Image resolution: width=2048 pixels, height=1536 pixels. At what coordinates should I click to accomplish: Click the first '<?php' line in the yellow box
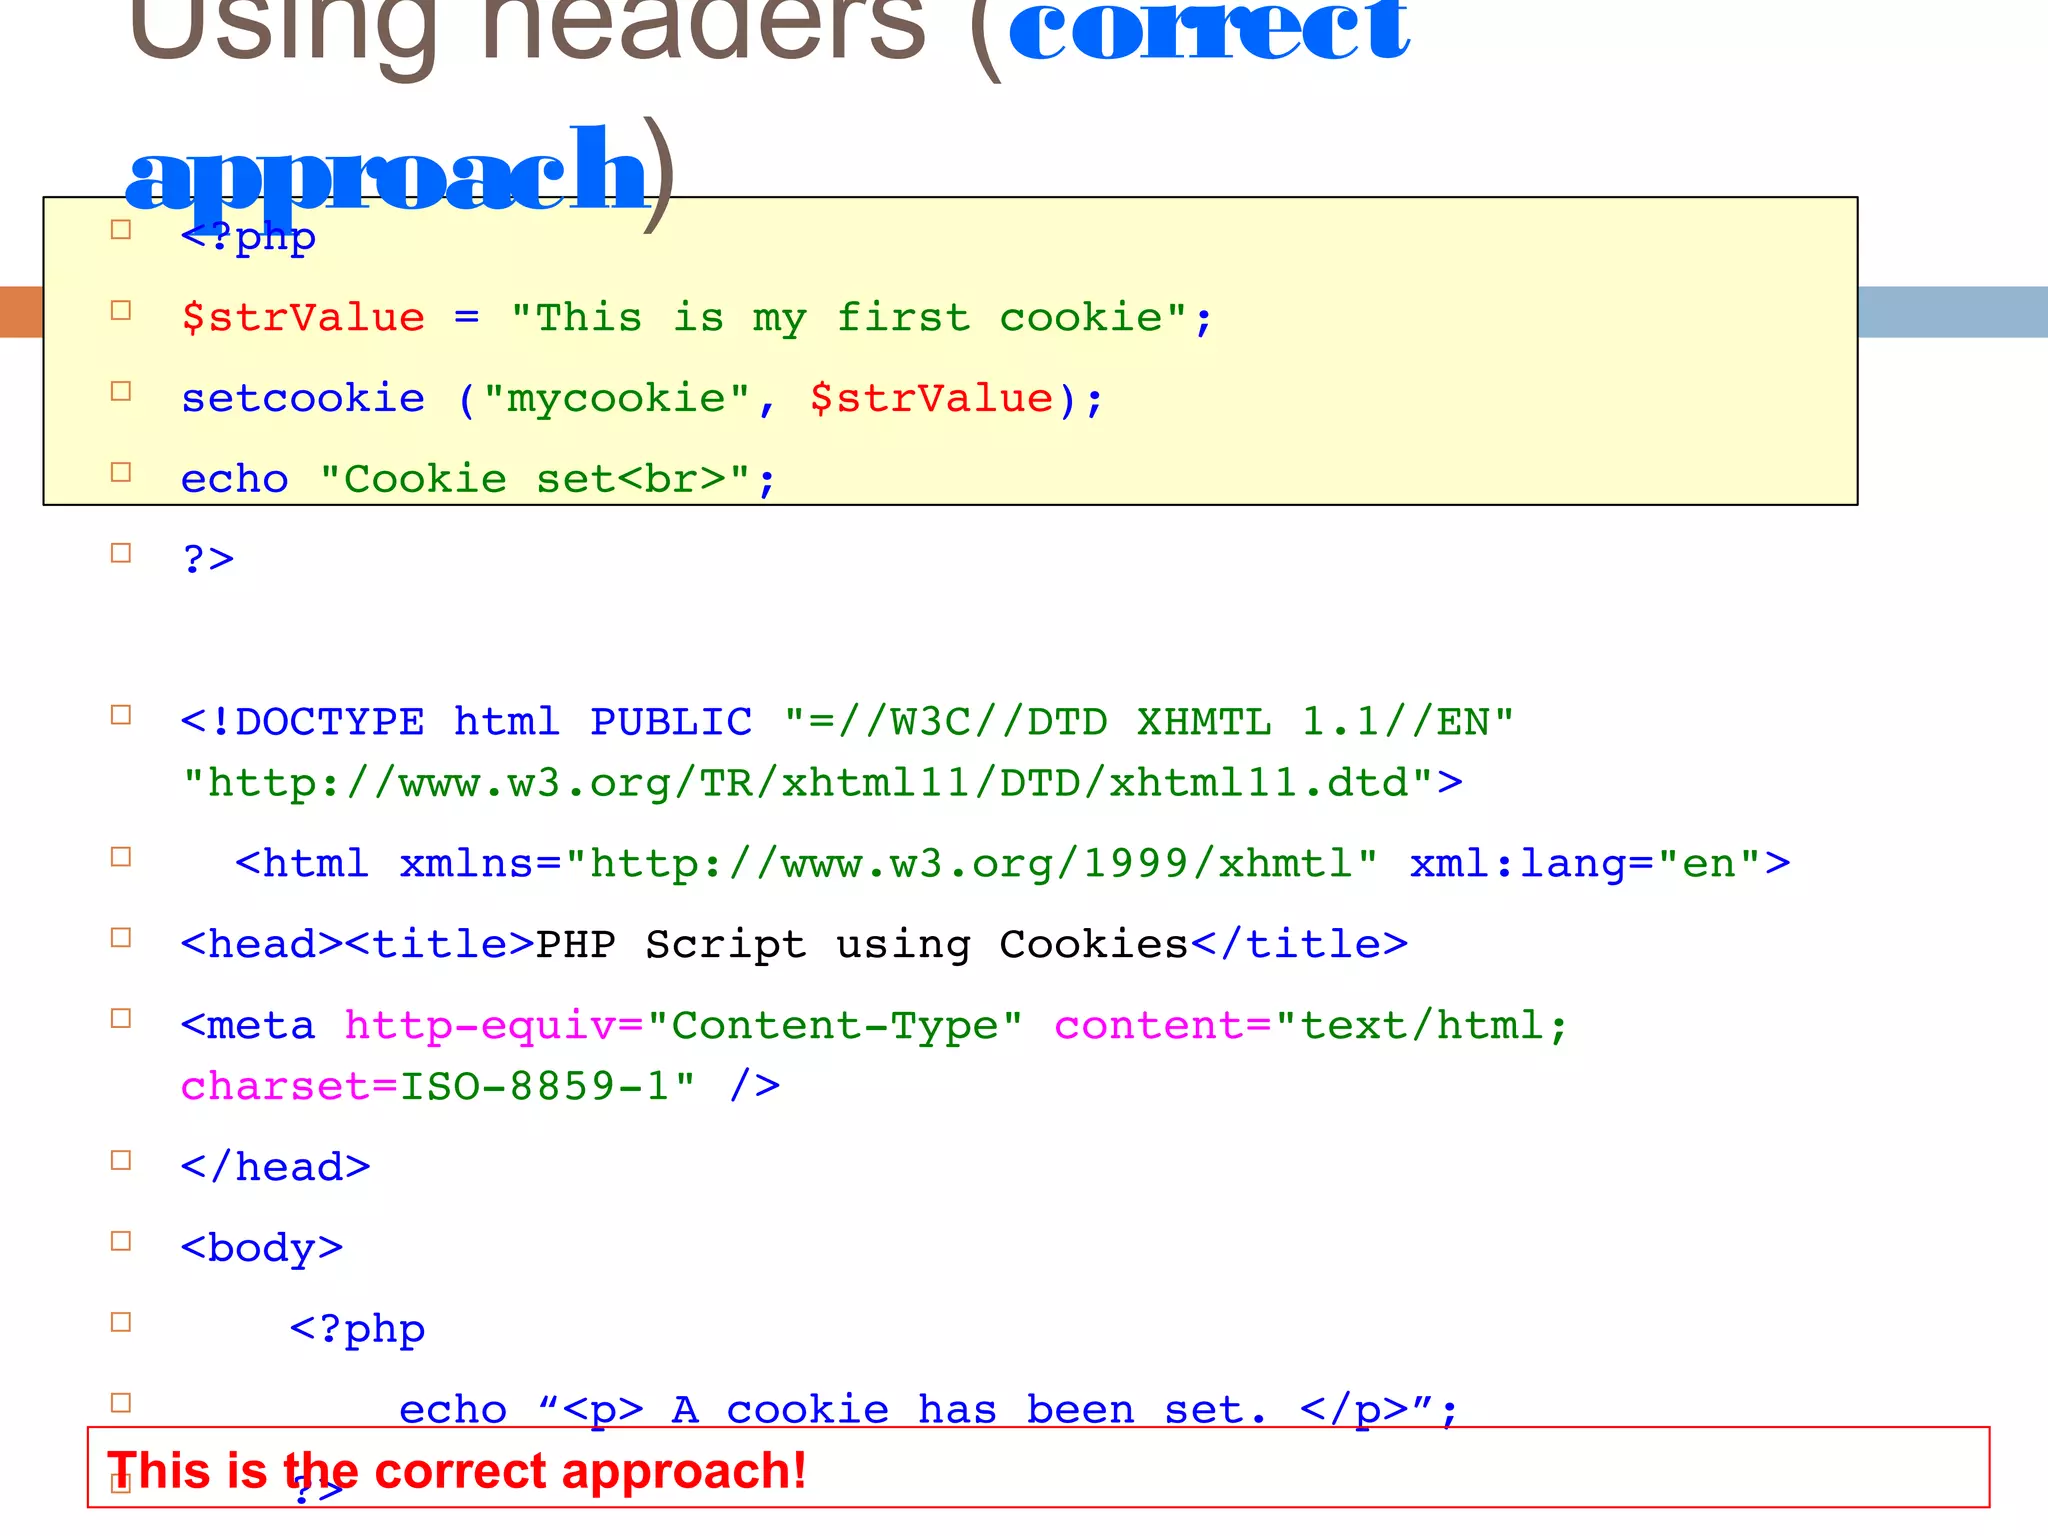tap(248, 237)
